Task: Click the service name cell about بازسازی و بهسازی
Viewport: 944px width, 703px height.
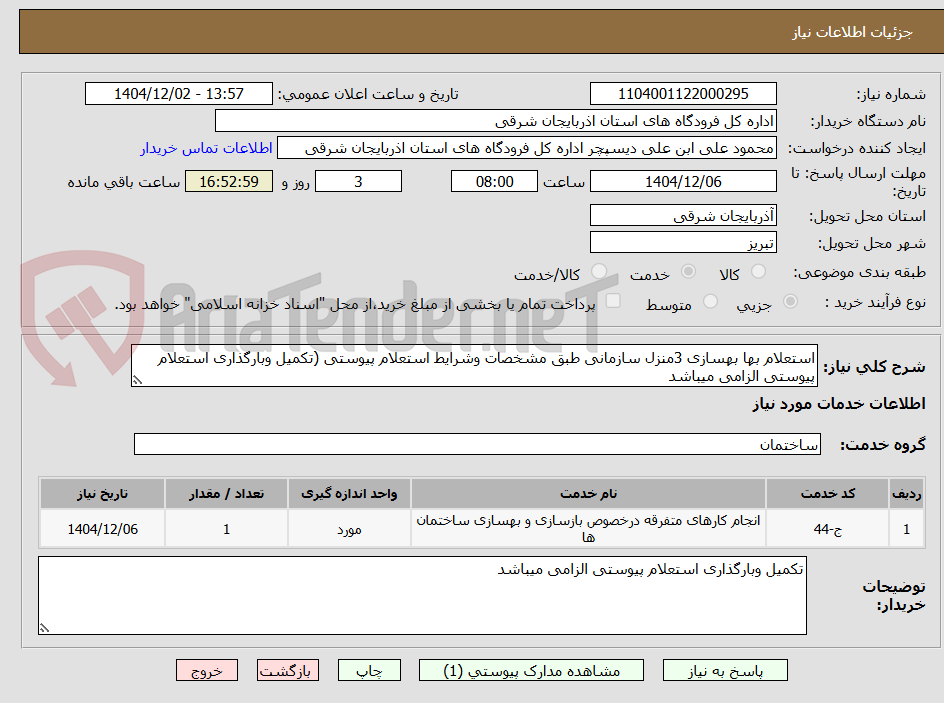Action: [588, 528]
